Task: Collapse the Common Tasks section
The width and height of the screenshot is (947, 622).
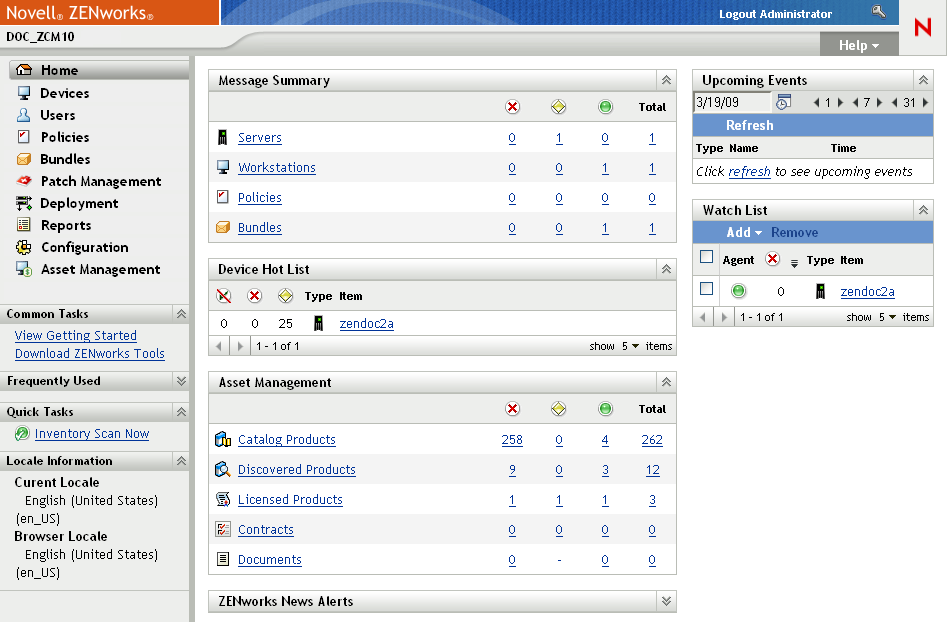Action: pyautogui.click(x=181, y=314)
